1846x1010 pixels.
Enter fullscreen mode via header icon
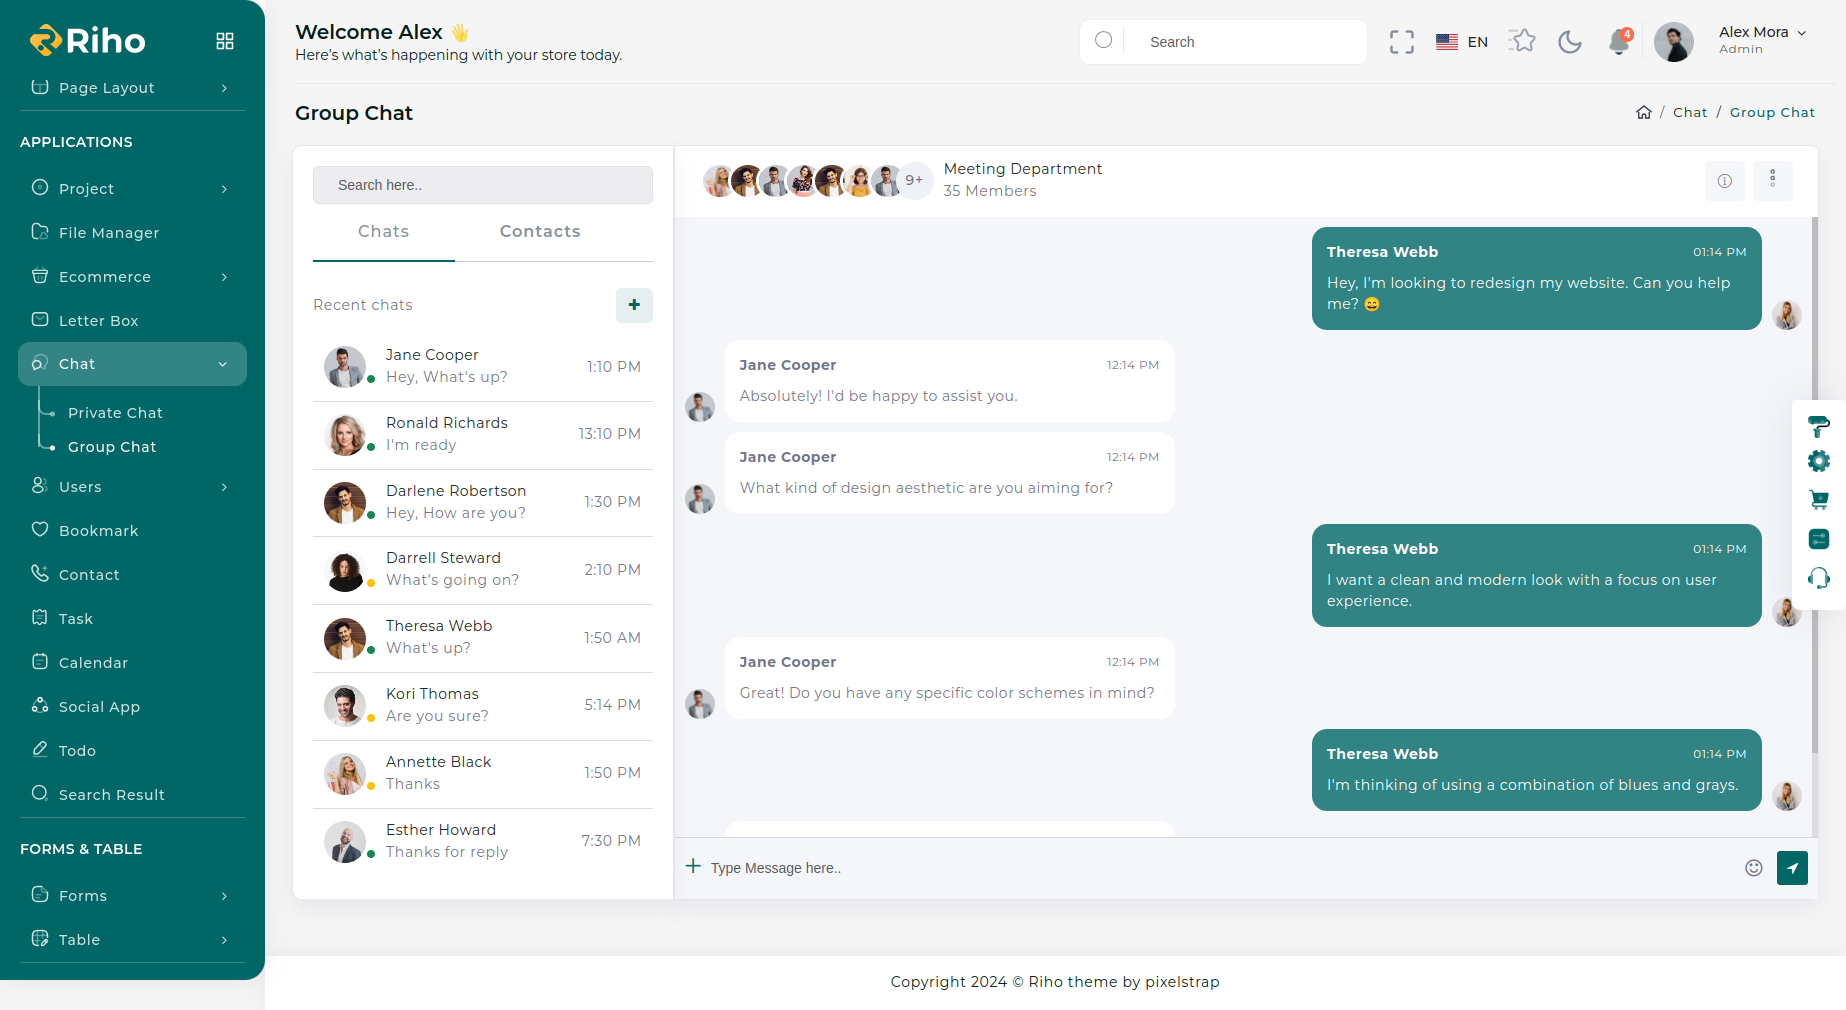coord(1401,42)
